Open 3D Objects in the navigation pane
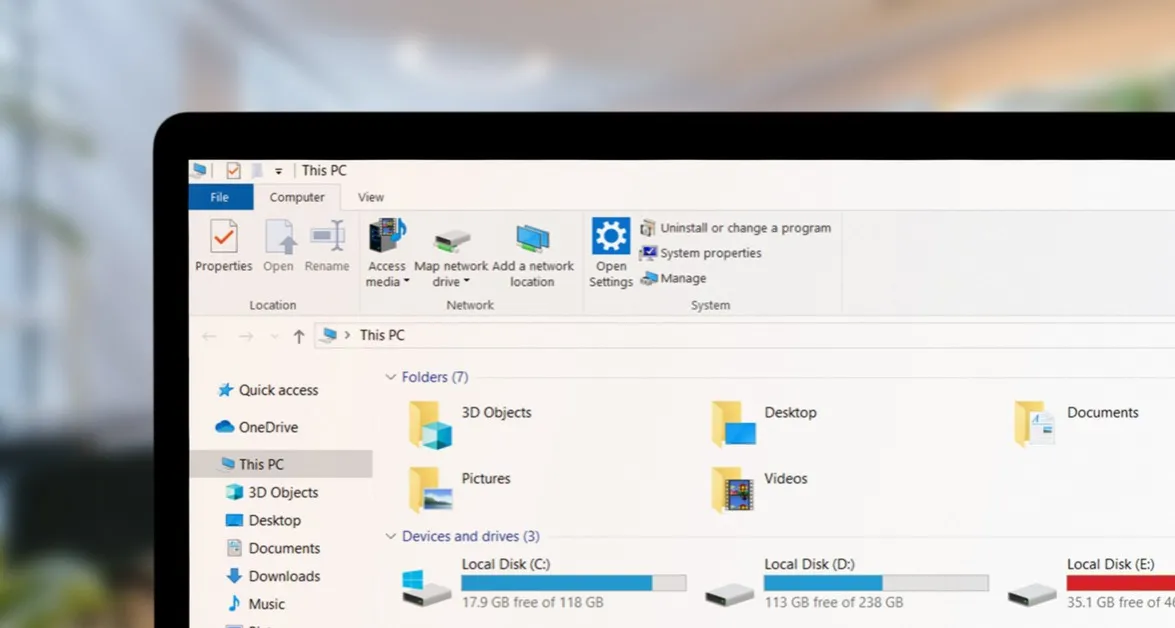Viewport: 1175px width, 628px height. [272, 492]
